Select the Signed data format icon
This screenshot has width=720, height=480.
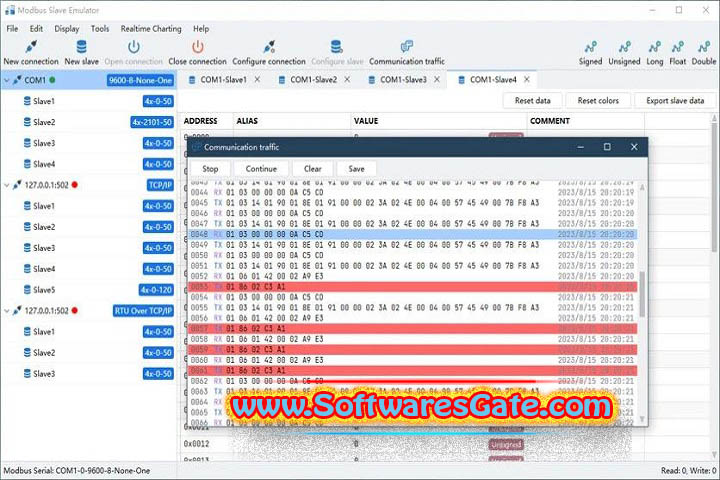point(591,47)
